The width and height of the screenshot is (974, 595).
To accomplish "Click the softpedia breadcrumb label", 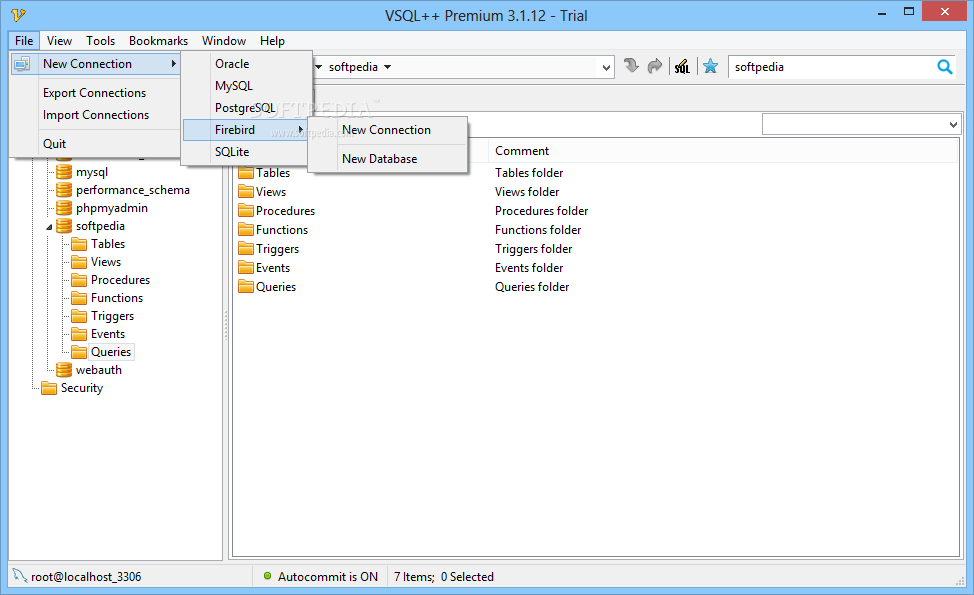I will pos(353,67).
